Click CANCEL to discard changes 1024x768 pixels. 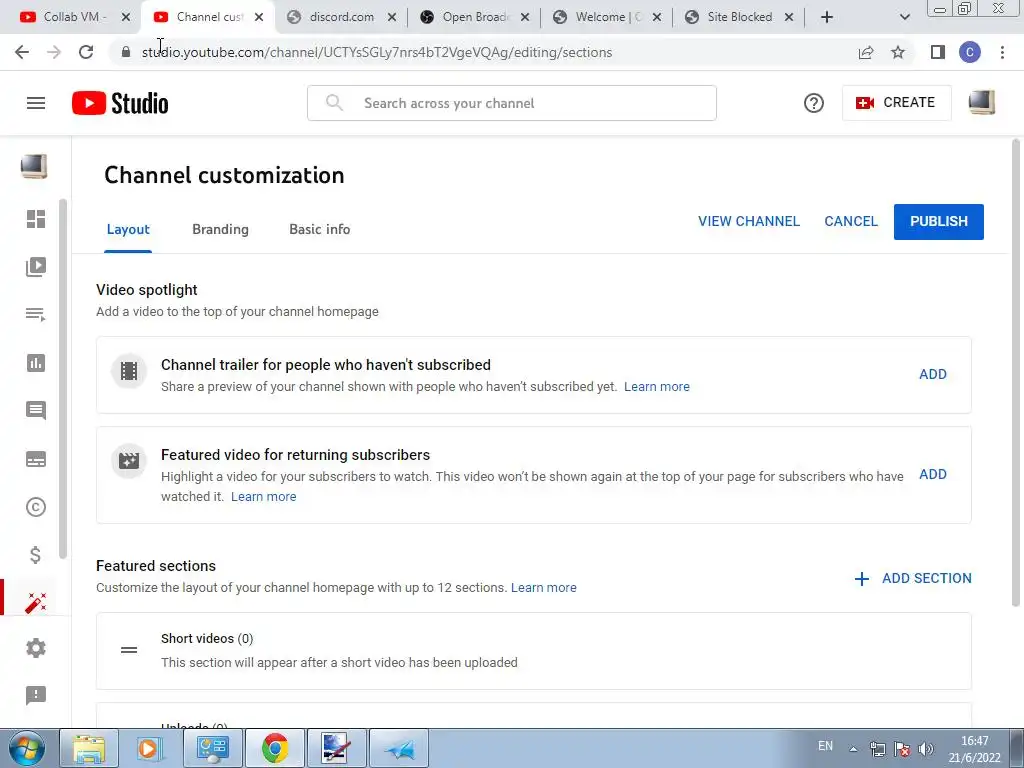coord(850,221)
